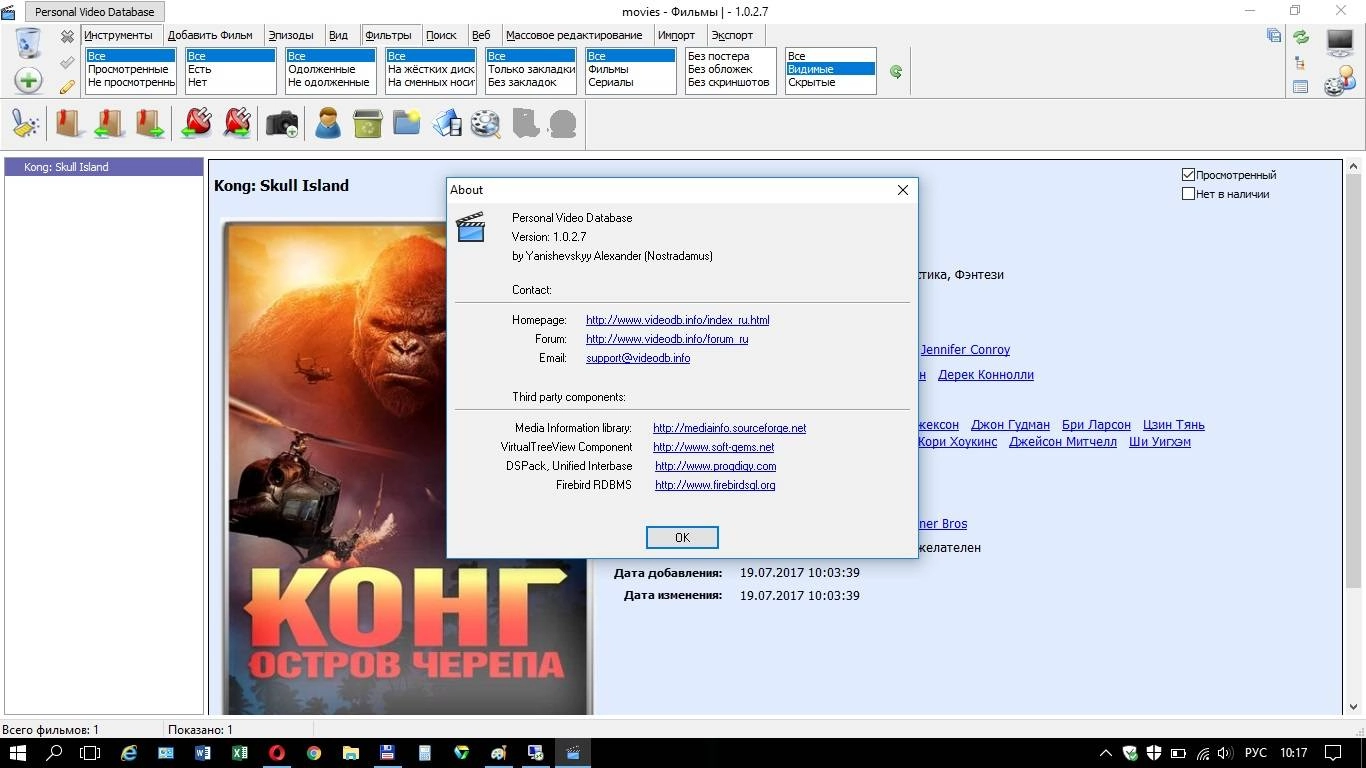Screen dimensions: 1366x768
Task: Click the Windows Start button
Action: 18,753
